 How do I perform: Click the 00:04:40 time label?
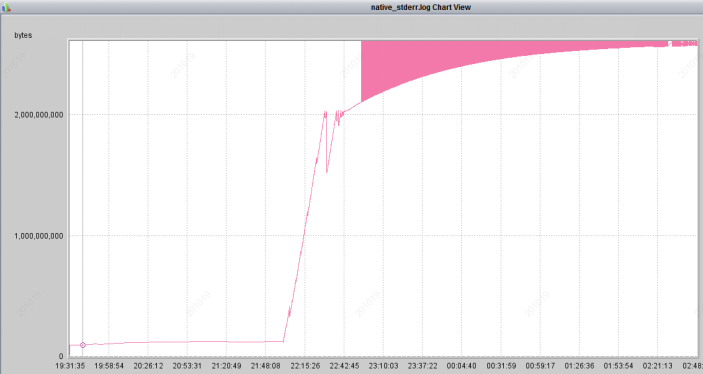[x=462, y=366]
